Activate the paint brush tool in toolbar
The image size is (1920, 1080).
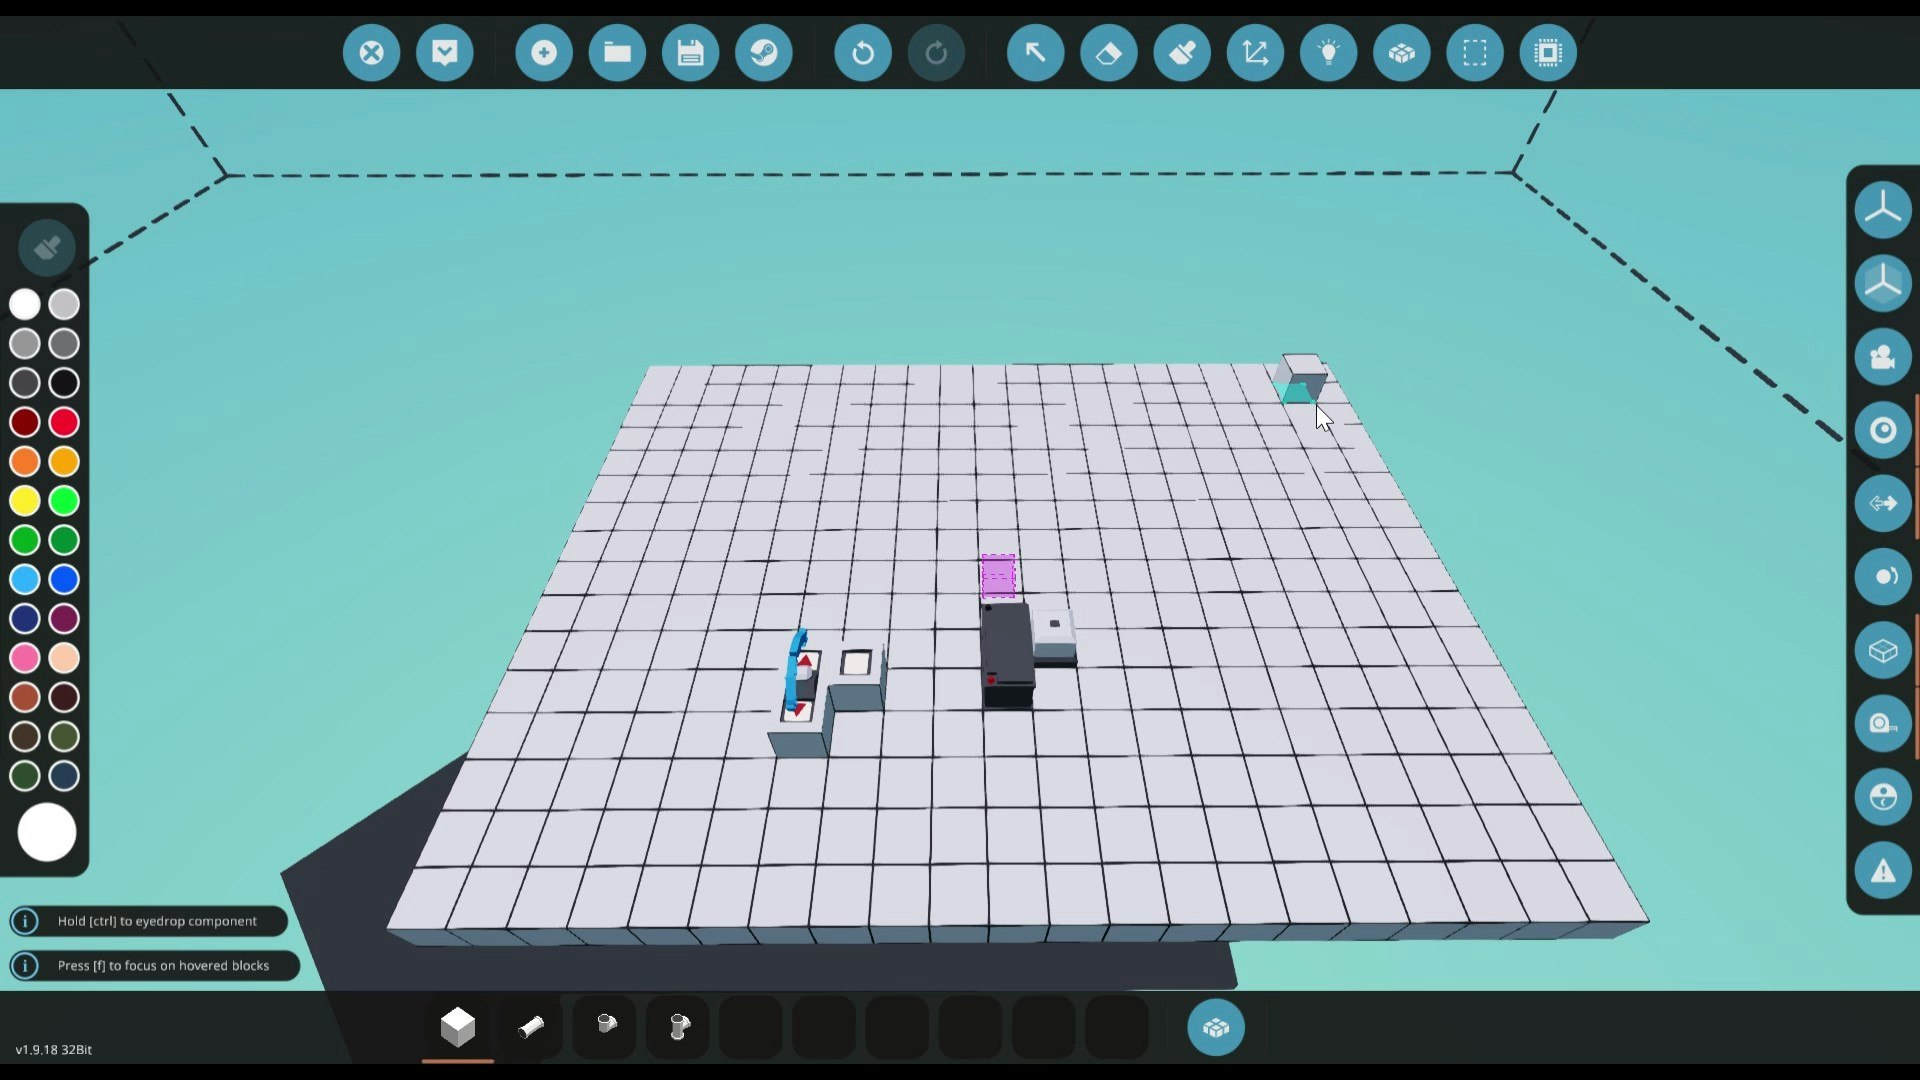pyautogui.click(x=1182, y=52)
